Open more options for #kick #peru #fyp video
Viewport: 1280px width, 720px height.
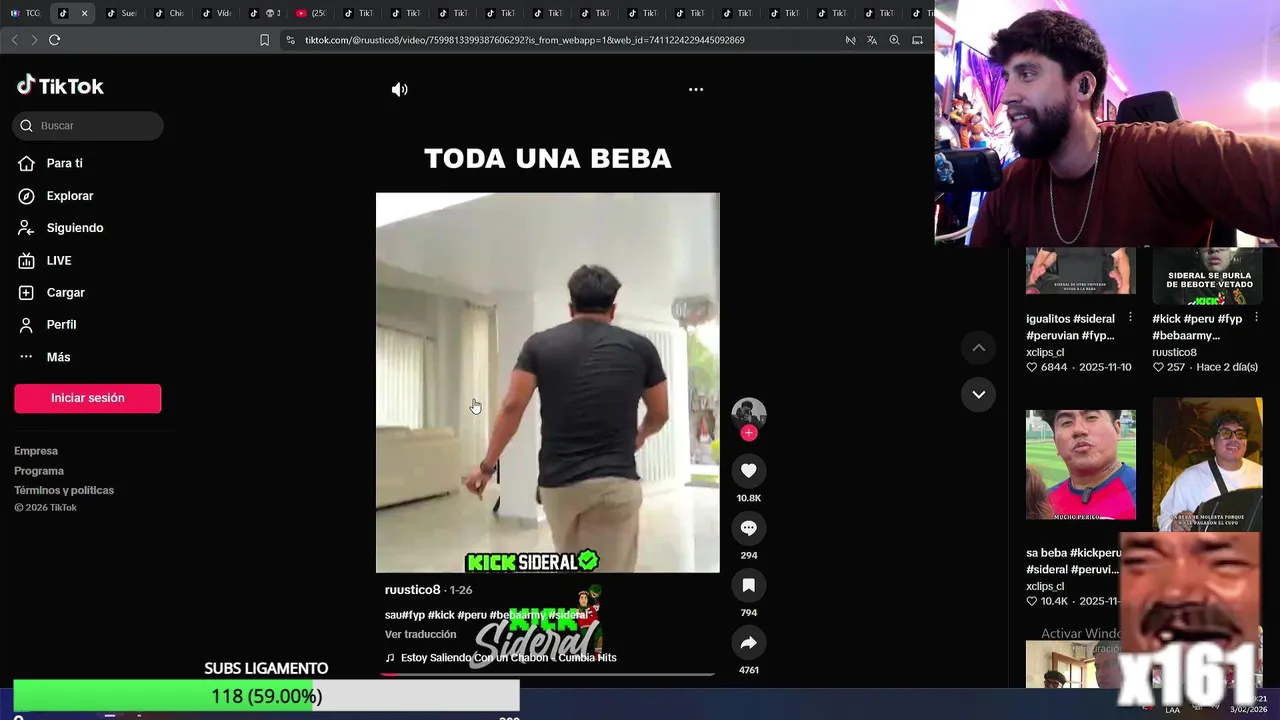[x=1257, y=317]
